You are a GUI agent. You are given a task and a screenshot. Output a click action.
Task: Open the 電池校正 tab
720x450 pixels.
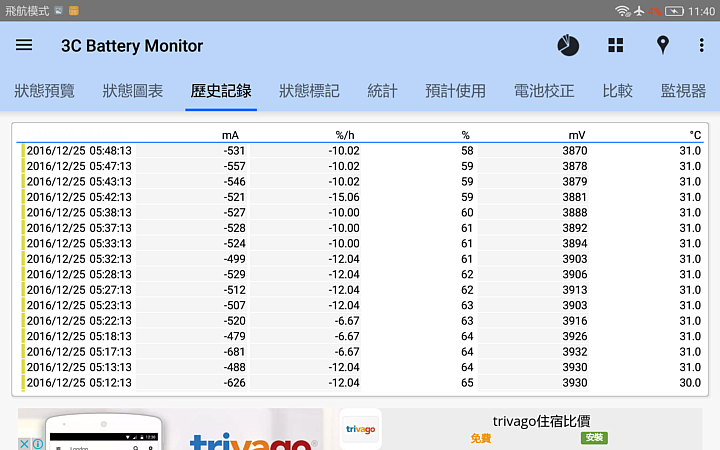[x=544, y=90]
